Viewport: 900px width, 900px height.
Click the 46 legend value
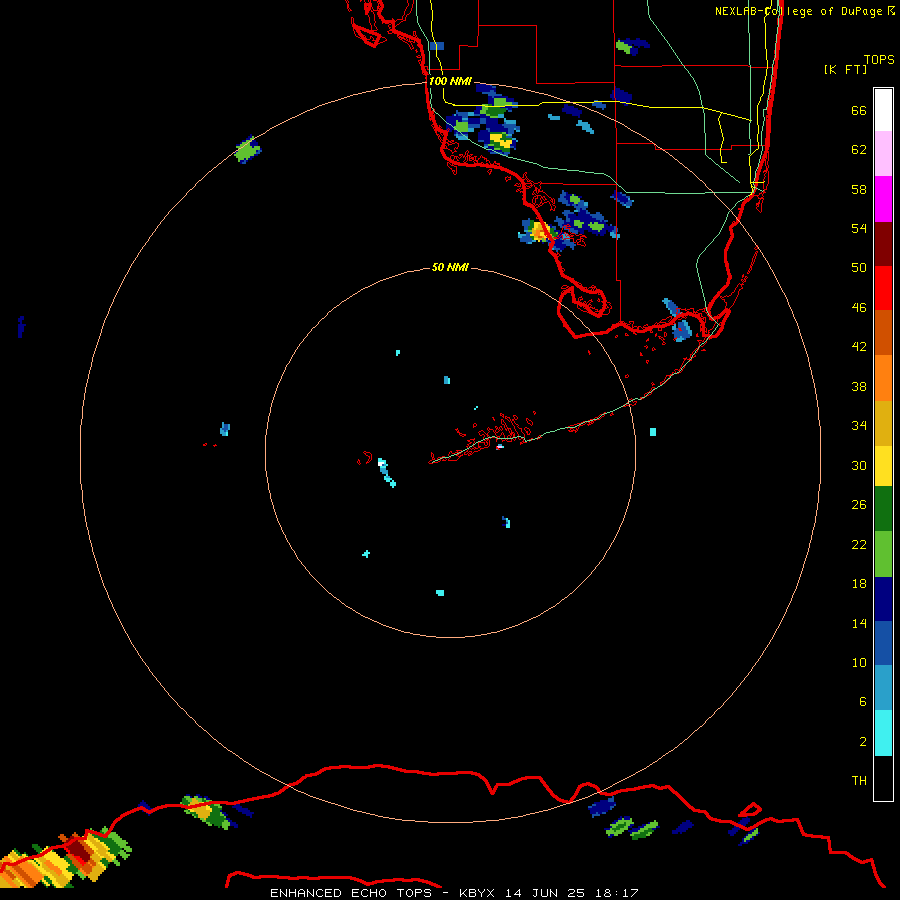pyautogui.click(x=859, y=307)
